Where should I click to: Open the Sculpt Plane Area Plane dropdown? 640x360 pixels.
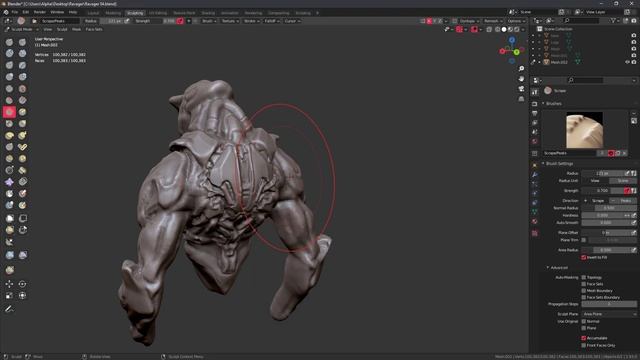[x=609, y=314]
